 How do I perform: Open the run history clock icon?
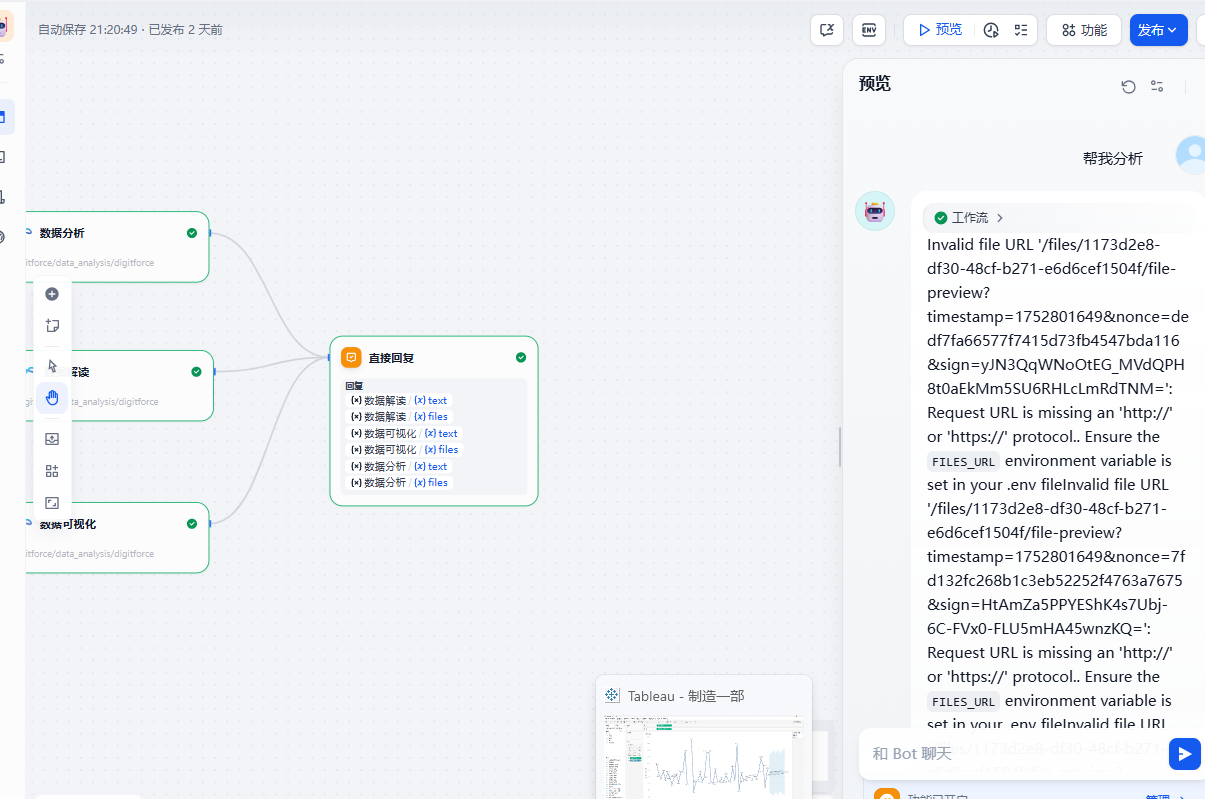[991, 30]
